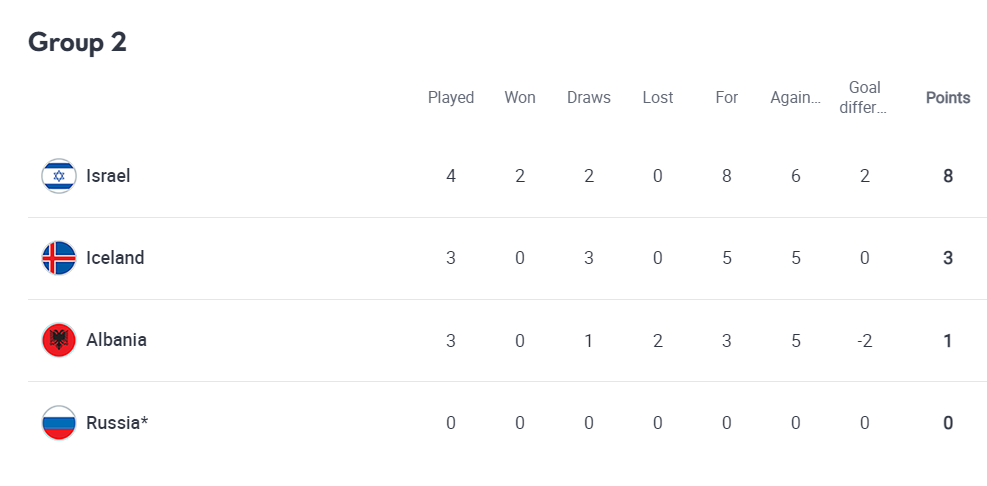Image resolution: width=987 pixels, height=486 pixels.
Task: Select Iceland's points value 3
Action: click(948, 258)
